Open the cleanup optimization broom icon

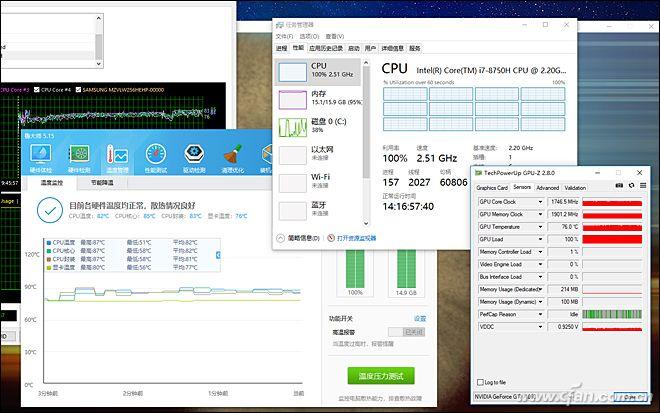point(232,155)
